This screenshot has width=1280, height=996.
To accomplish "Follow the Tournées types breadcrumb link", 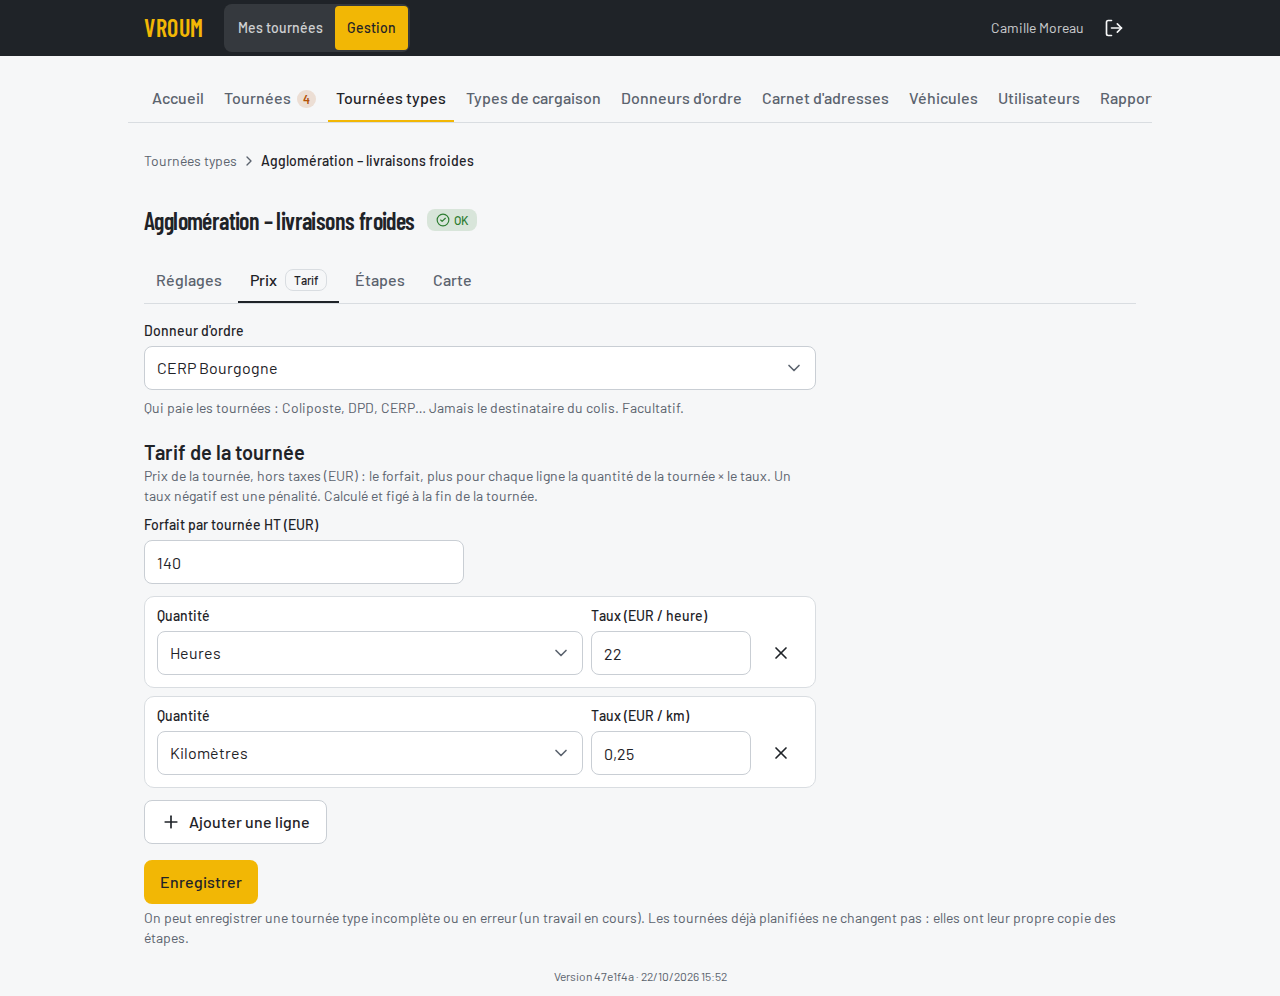I will [x=190, y=161].
